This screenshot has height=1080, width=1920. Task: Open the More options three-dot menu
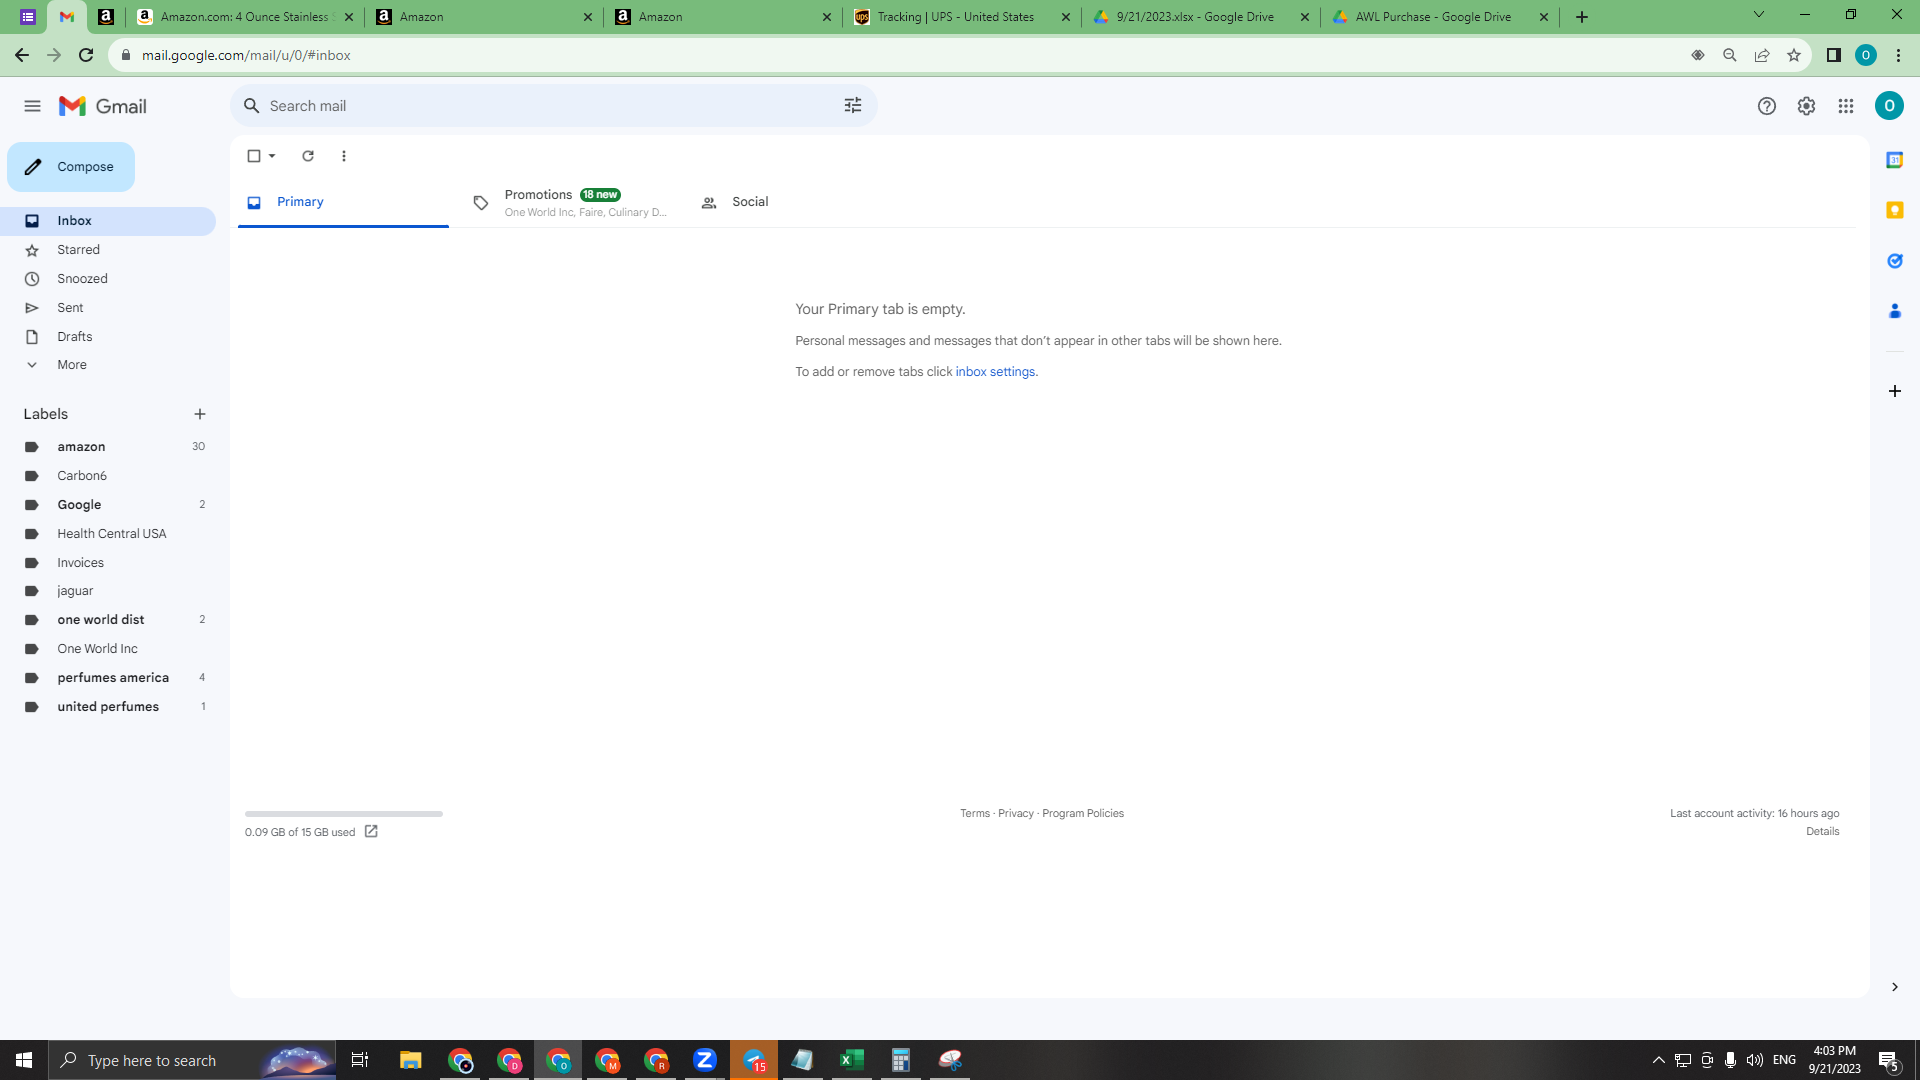pos(344,156)
